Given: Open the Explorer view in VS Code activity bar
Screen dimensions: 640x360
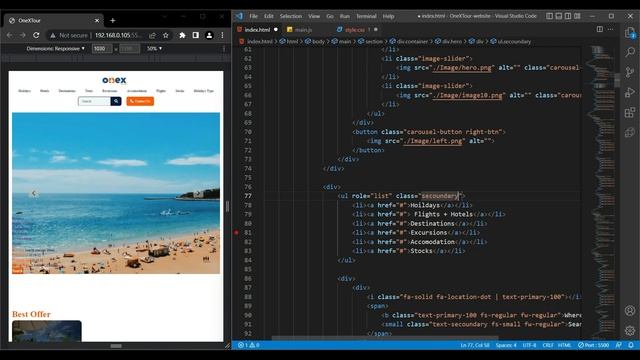Looking at the screenshot, I should [630, 33].
